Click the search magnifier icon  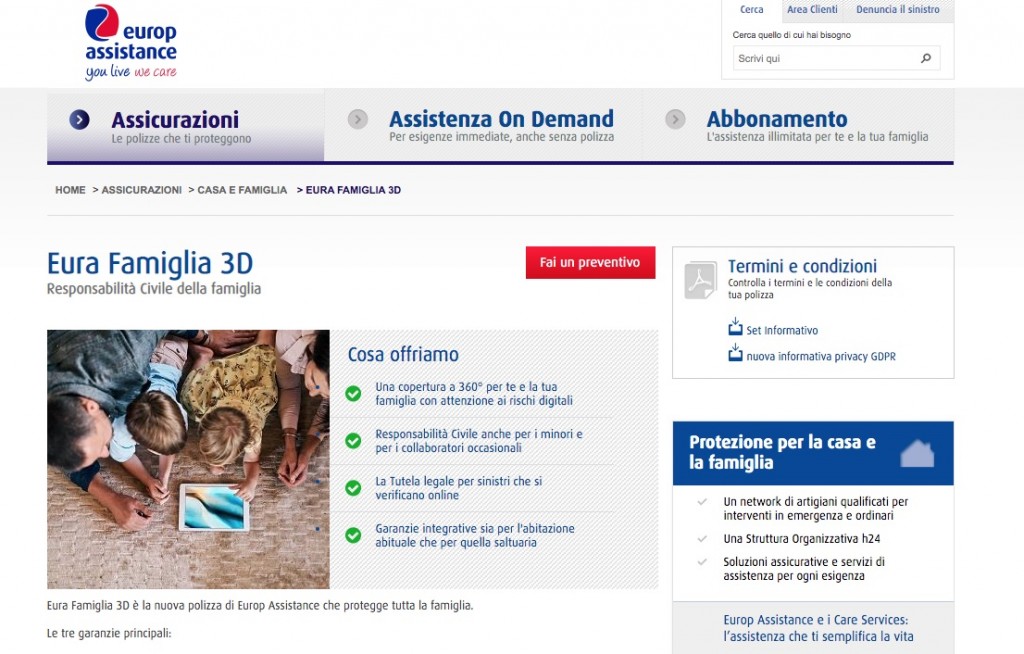[x=926, y=59]
